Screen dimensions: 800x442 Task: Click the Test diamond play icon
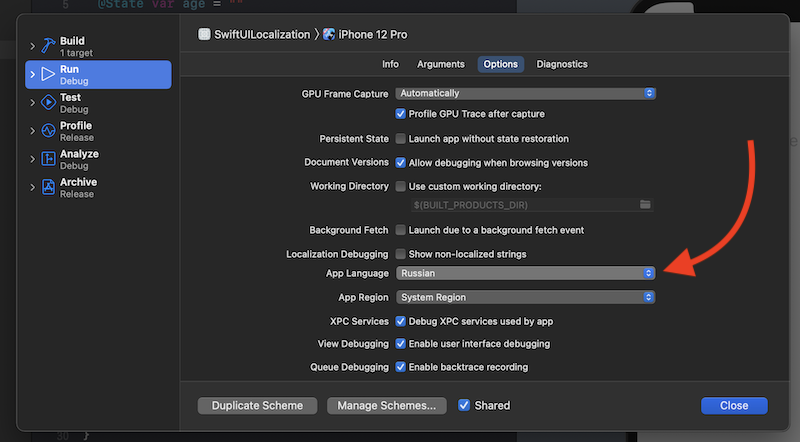pos(48,103)
